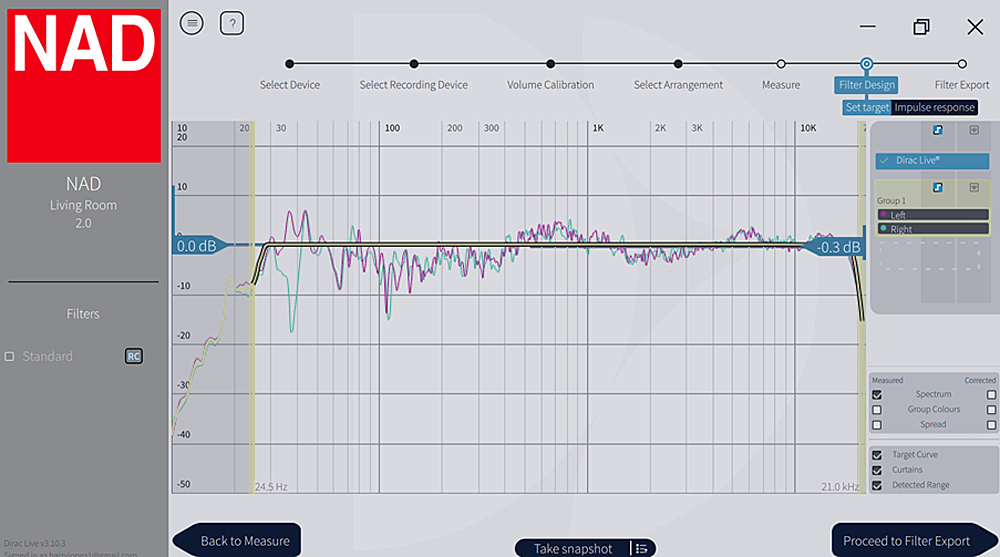This screenshot has width=1000, height=557.
Task: Select the Dirac Live target entry
Action: click(x=932, y=160)
